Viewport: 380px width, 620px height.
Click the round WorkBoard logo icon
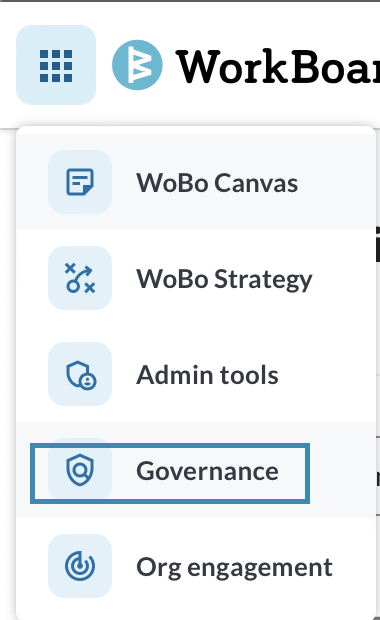point(137,65)
